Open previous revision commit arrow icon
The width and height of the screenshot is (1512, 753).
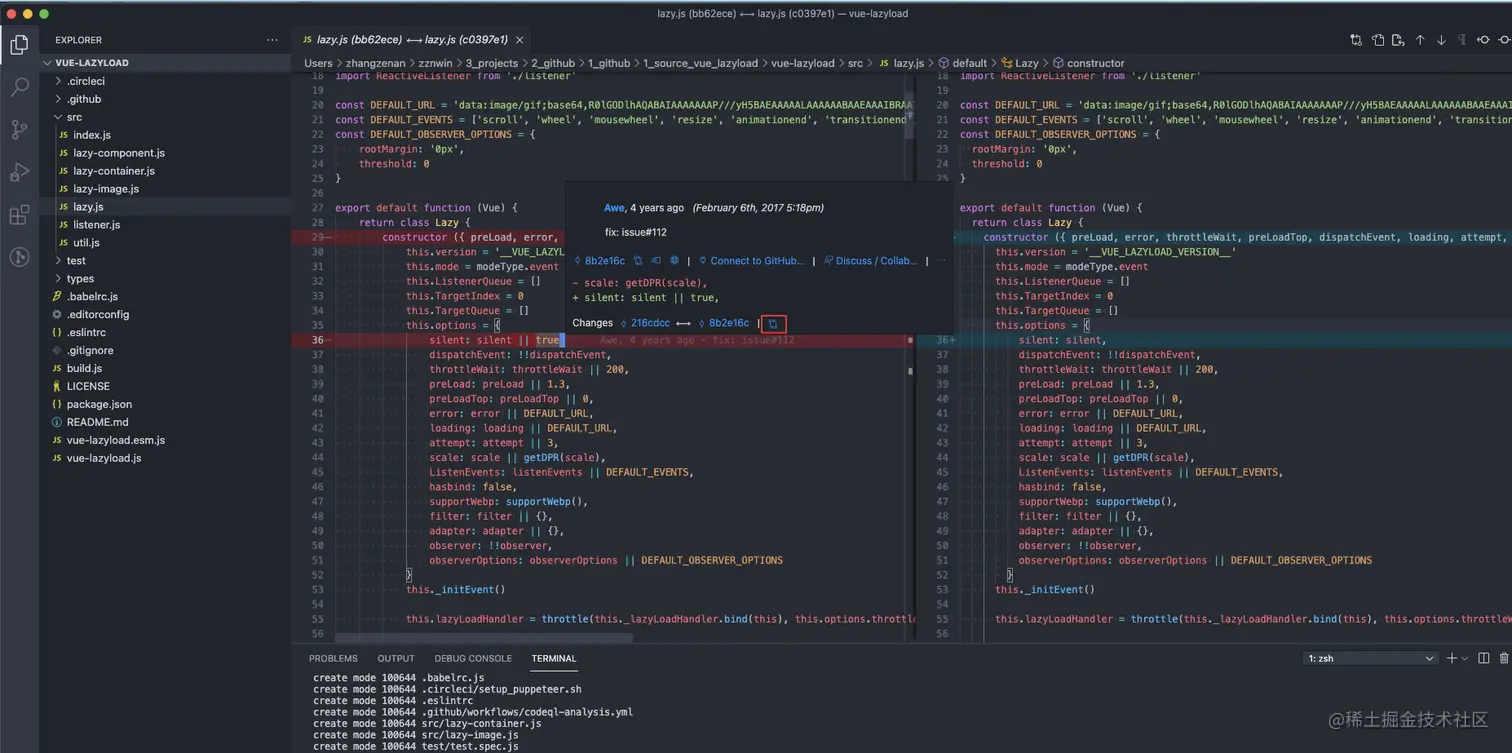click(1484, 40)
